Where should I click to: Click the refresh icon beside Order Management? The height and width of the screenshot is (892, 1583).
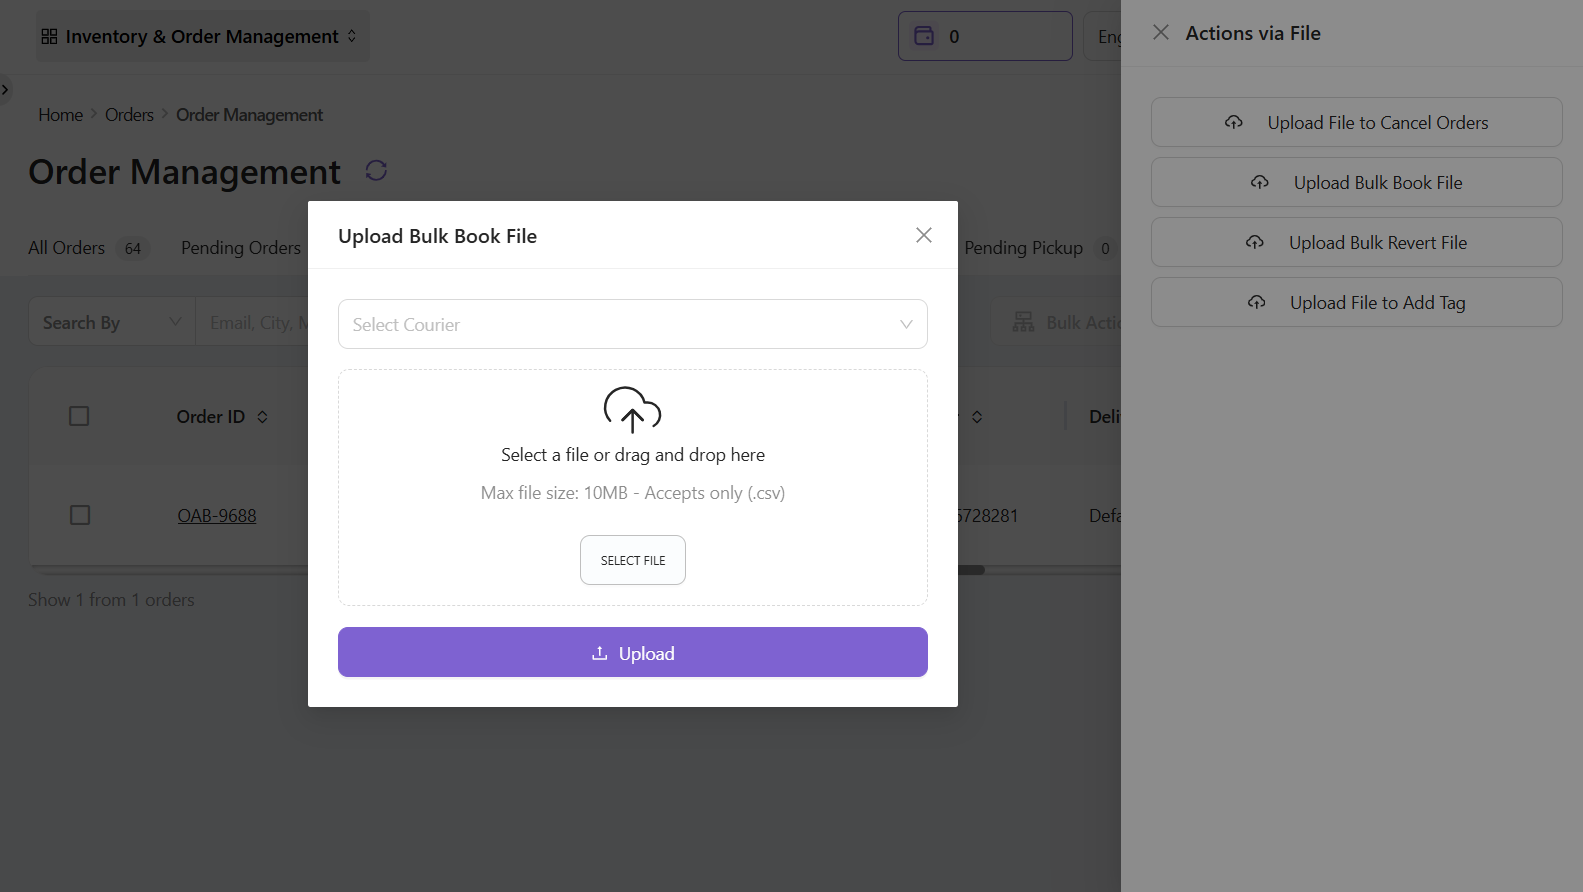pyautogui.click(x=376, y=171)
